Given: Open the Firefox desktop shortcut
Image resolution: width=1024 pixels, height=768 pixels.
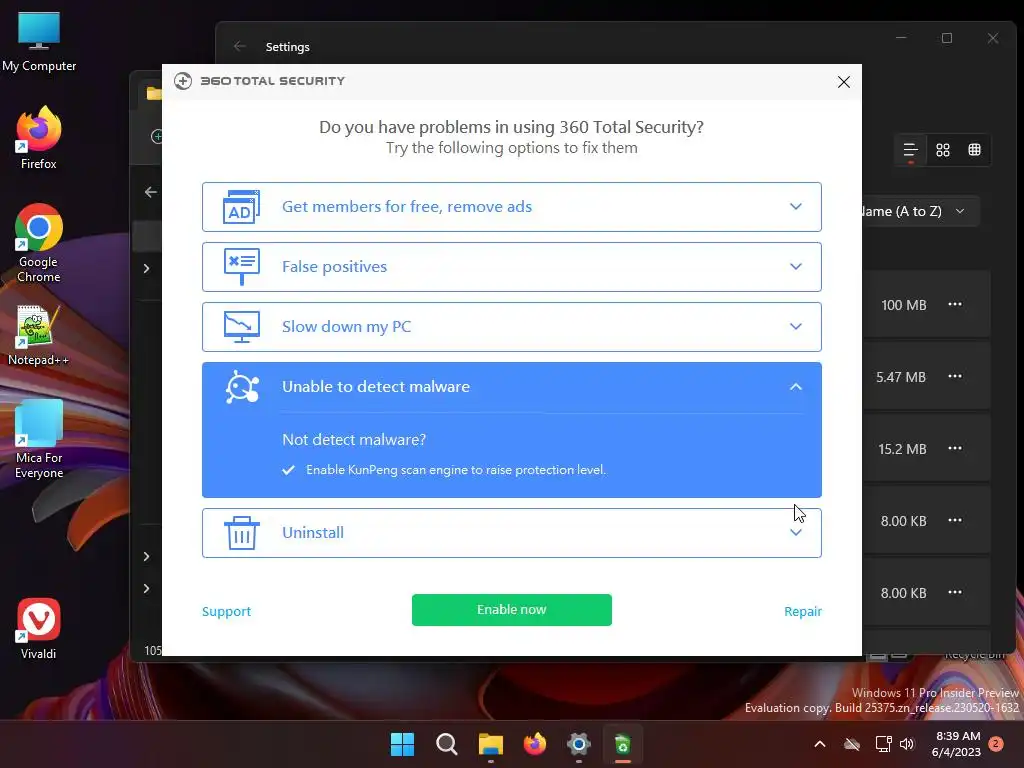Looking at the screenshot, I should pos(39,138).
